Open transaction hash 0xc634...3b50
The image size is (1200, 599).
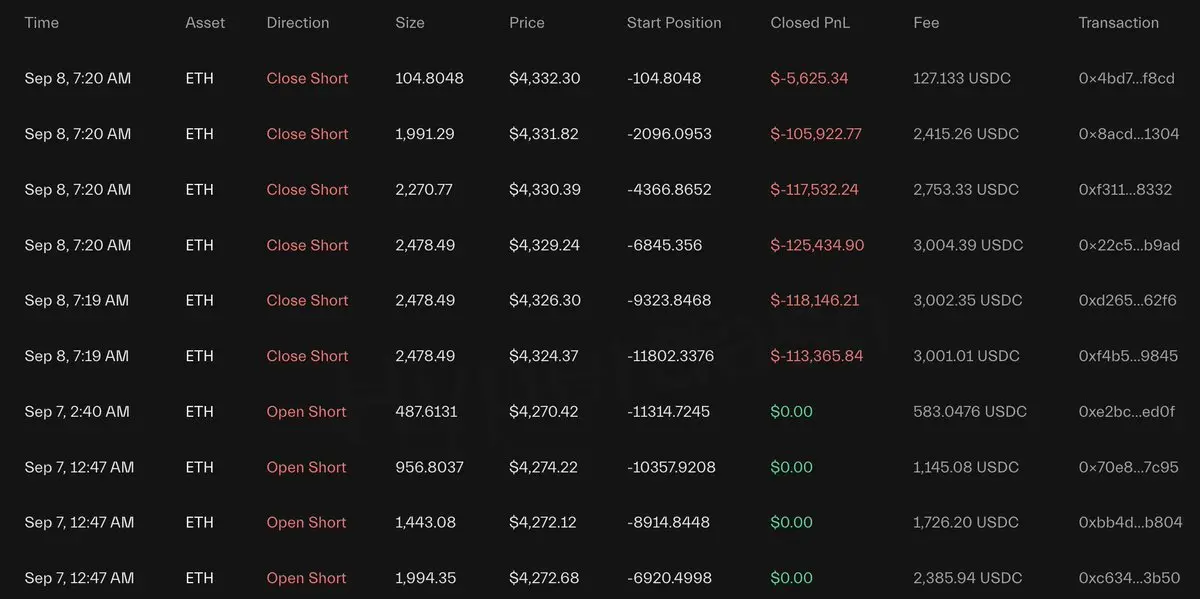1129,578
